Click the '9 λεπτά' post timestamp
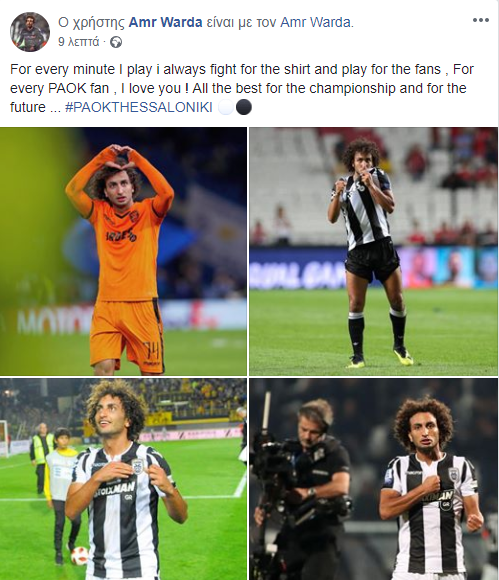The width and height of the screenshot is (499, 580). (x=78, y=43)
